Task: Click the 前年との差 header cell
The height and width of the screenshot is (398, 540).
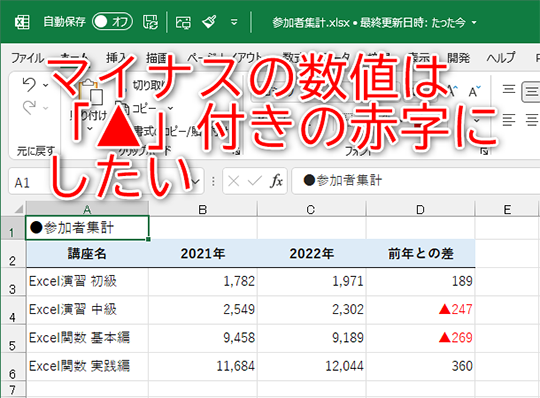Action: (420, 254)
